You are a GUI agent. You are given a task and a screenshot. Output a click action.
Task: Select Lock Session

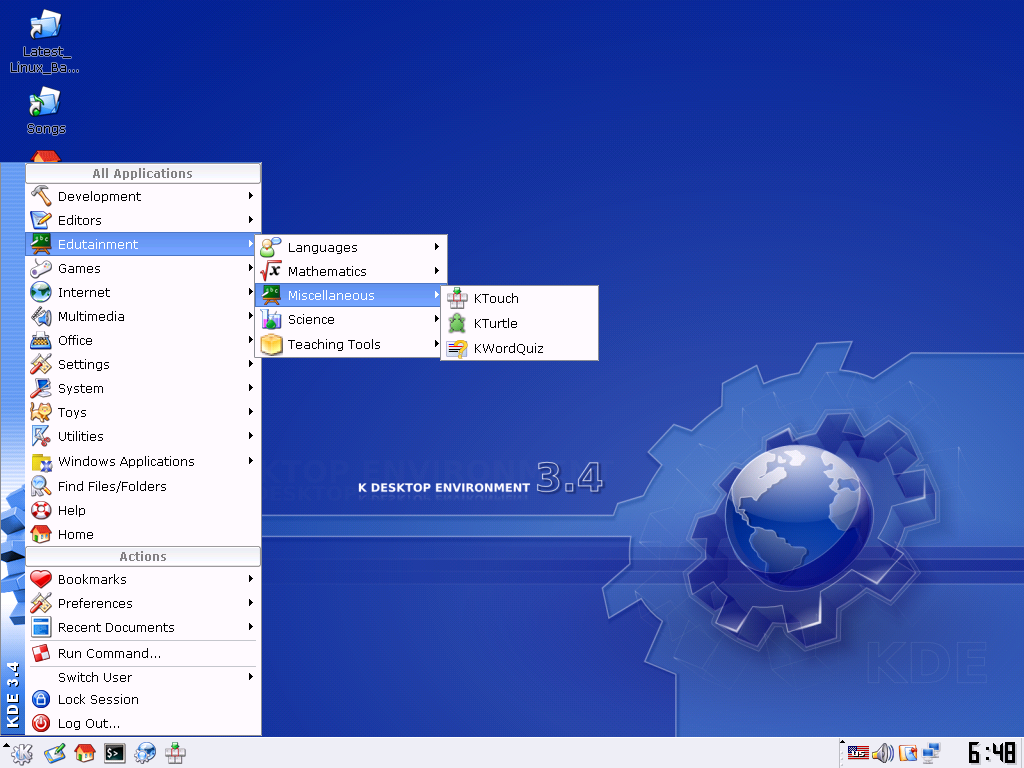pos(143,699)
